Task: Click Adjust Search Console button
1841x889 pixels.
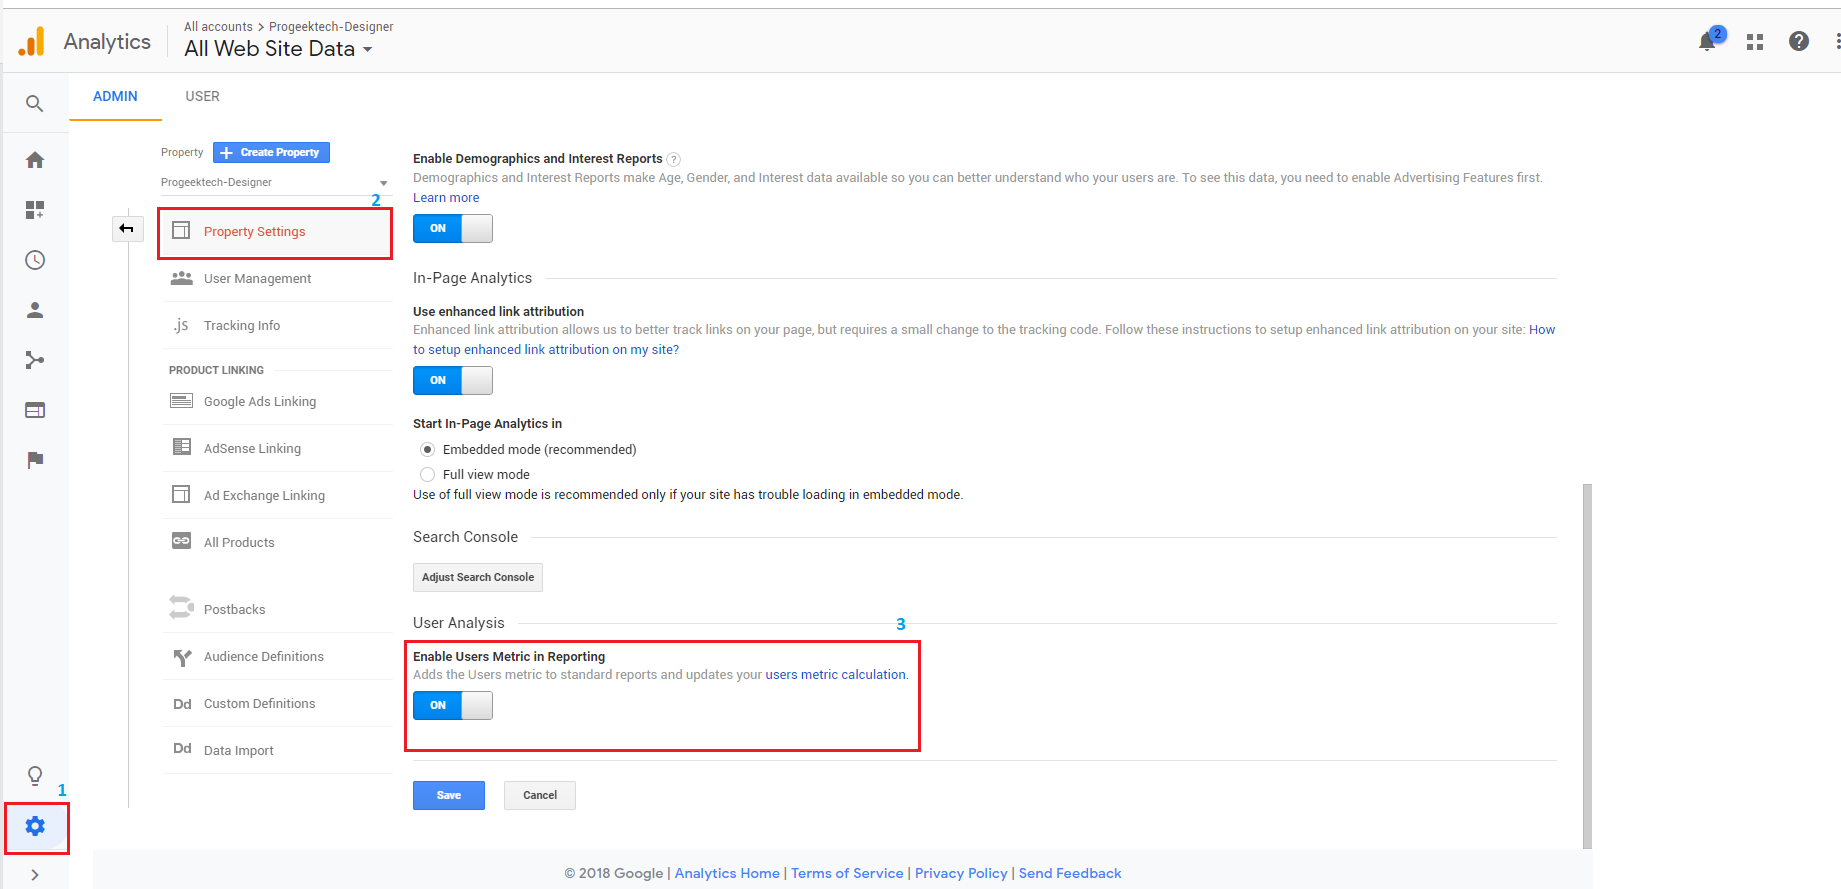Action: click(478, 577)
